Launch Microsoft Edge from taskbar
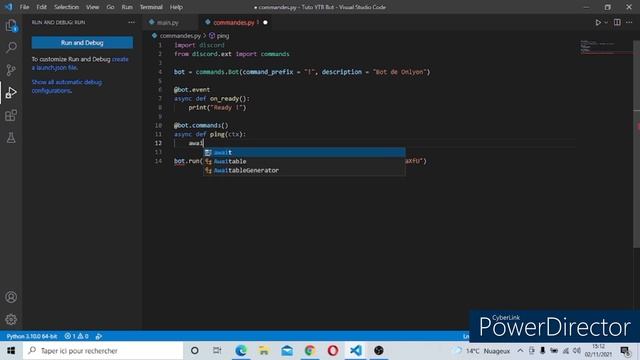The height and width of the screenshot is (360, 640). (241, 351)
